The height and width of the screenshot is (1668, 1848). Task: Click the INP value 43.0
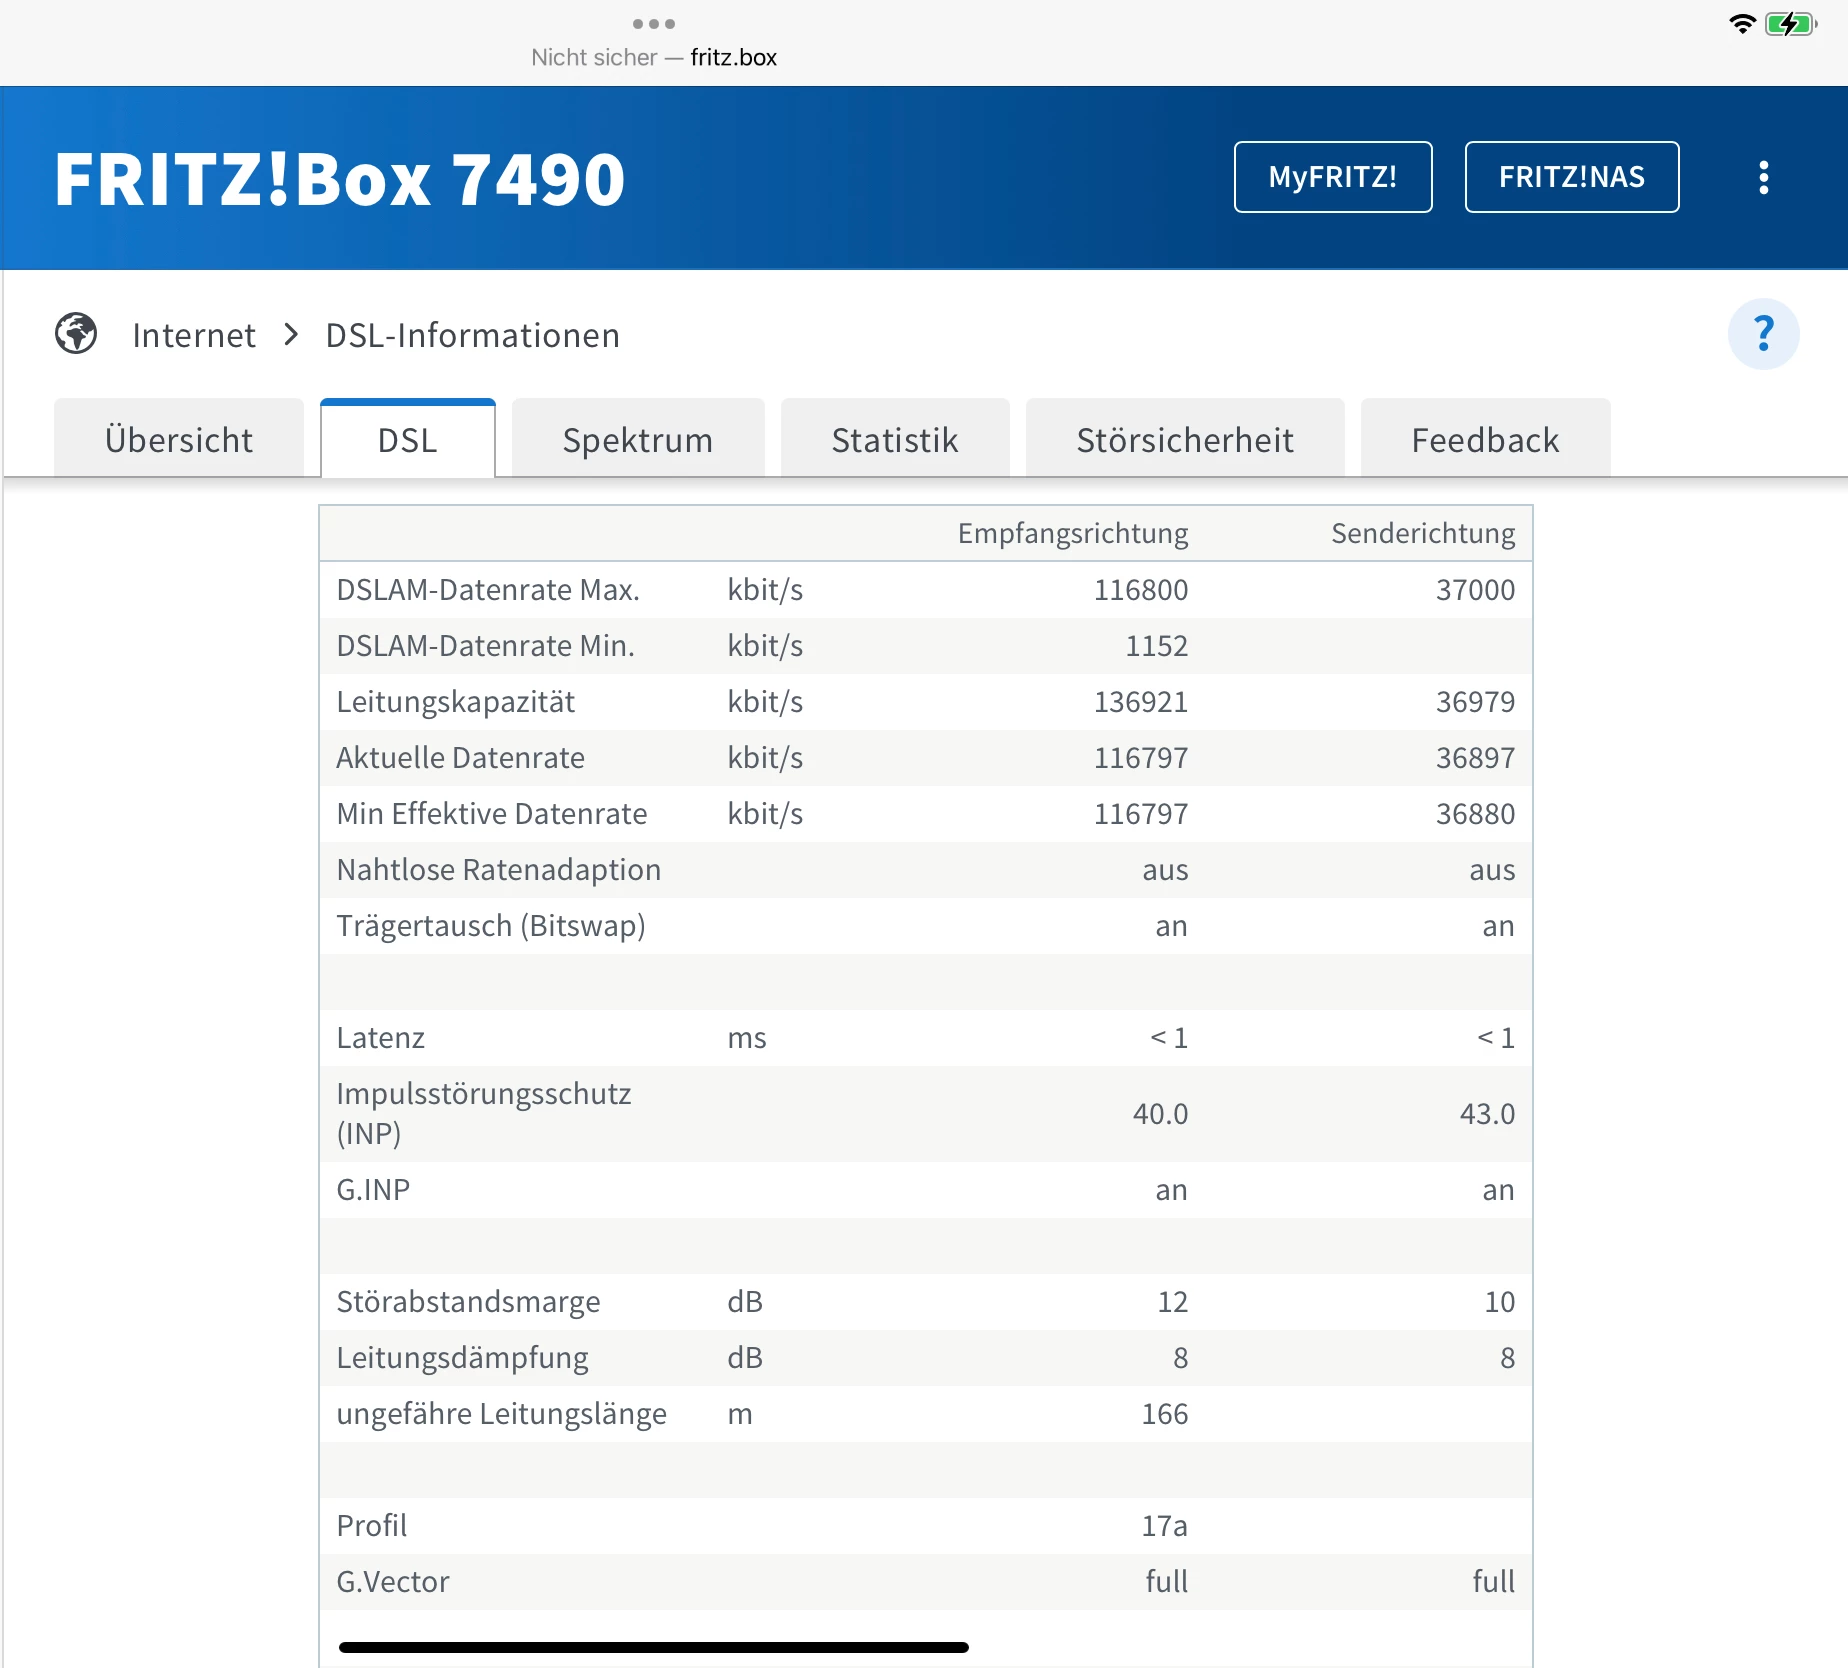[1487, 1113]
